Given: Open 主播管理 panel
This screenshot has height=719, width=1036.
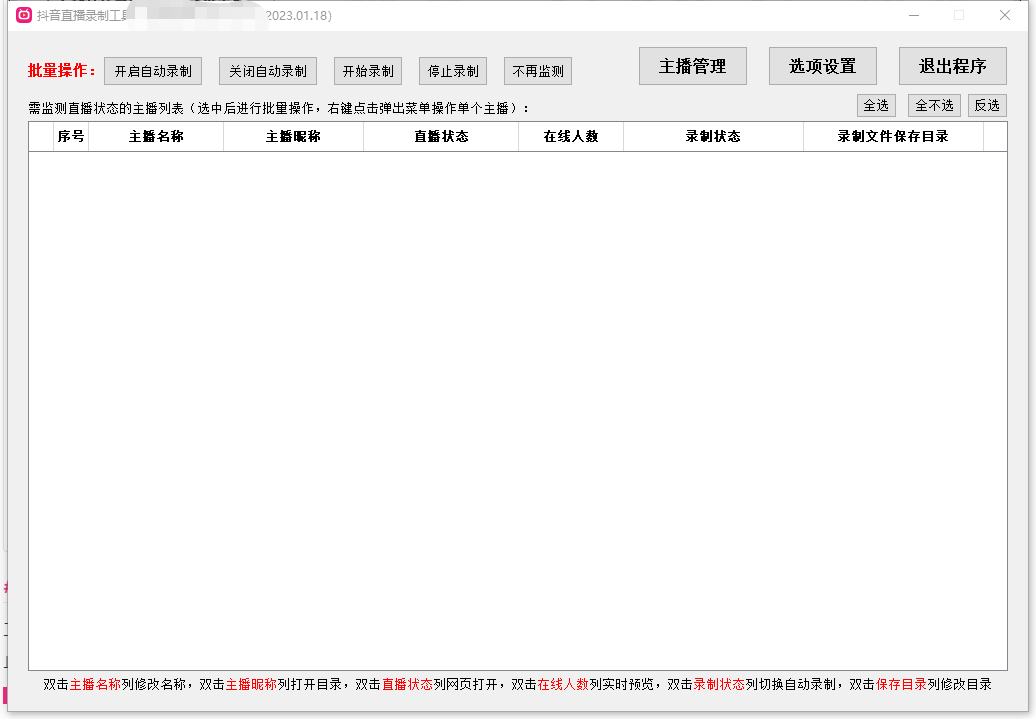Looking at the screenshot, I should click(693, 66).
